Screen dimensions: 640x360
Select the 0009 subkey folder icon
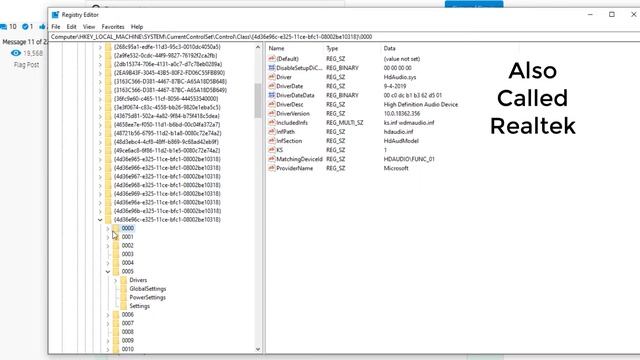coord(116,340)
